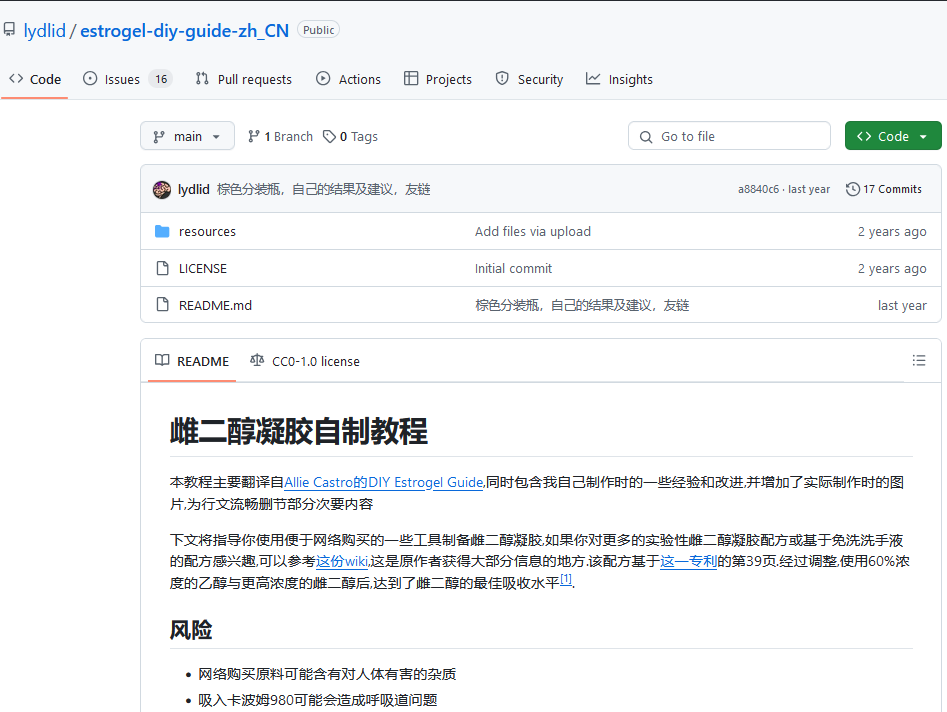Image resolution: width=947 pixels, height=712 pixels.
Task: Jump to footnote [1] reference
Action: tap(566, 579)
